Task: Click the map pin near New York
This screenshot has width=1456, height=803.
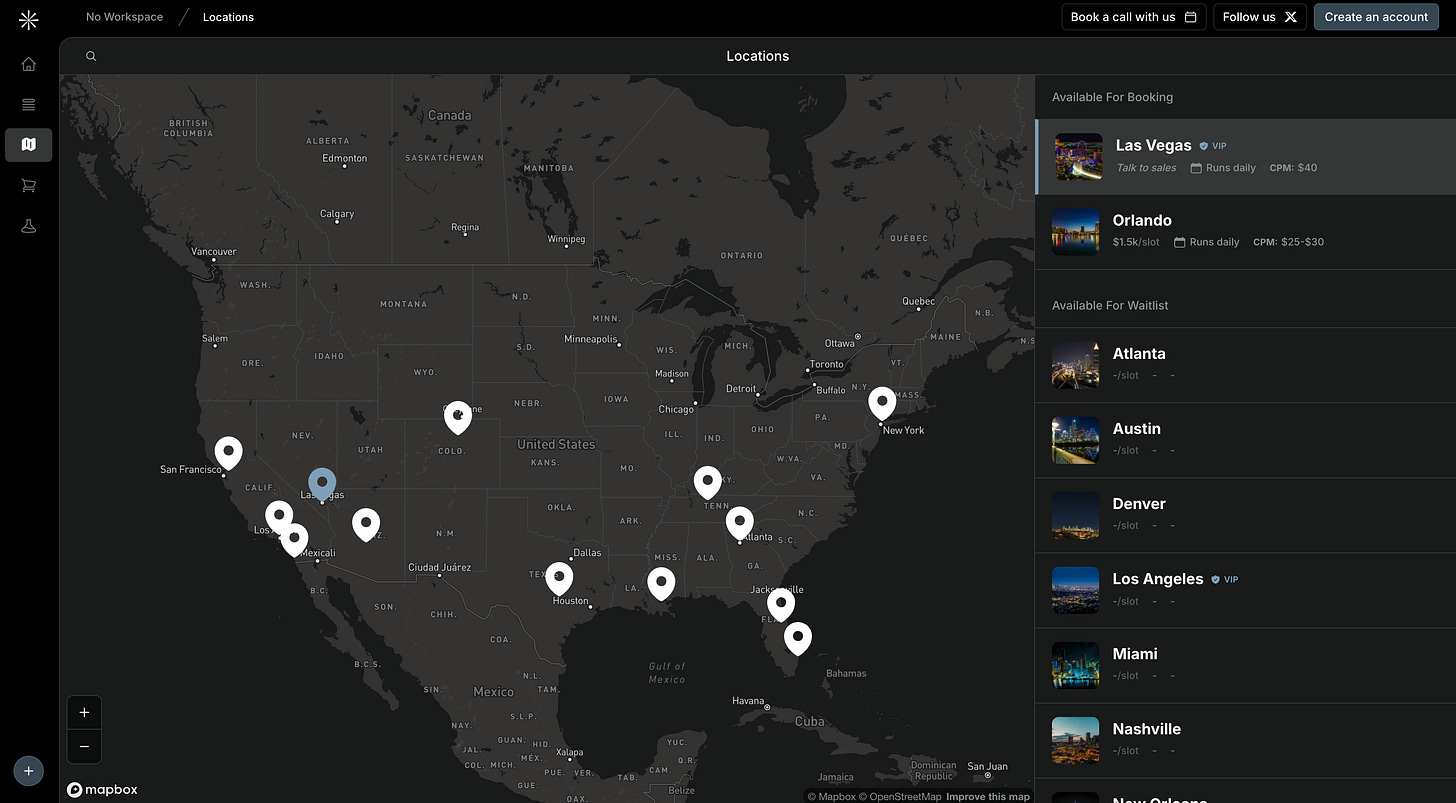Action: tap(882, 403)
